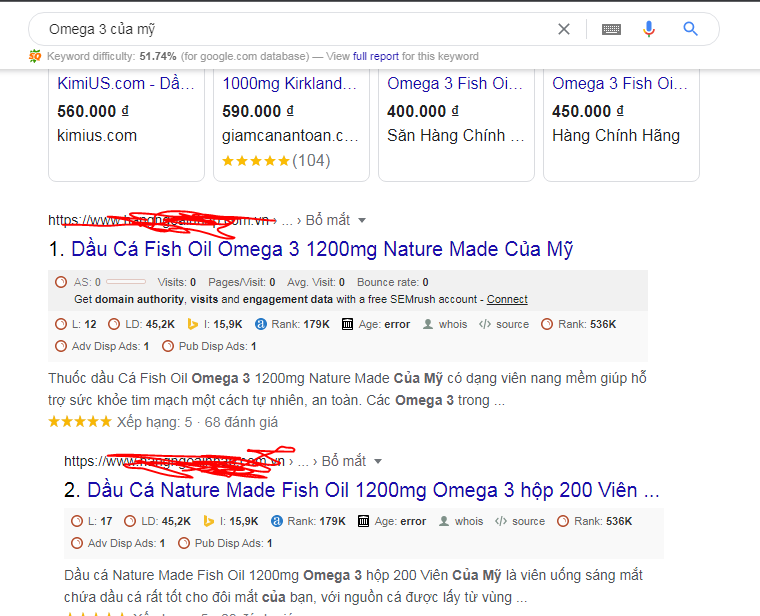760x616 pixels.
Task: Submit search using the magnifier icon
Action: pyautogui.click(x=690, y=29)
